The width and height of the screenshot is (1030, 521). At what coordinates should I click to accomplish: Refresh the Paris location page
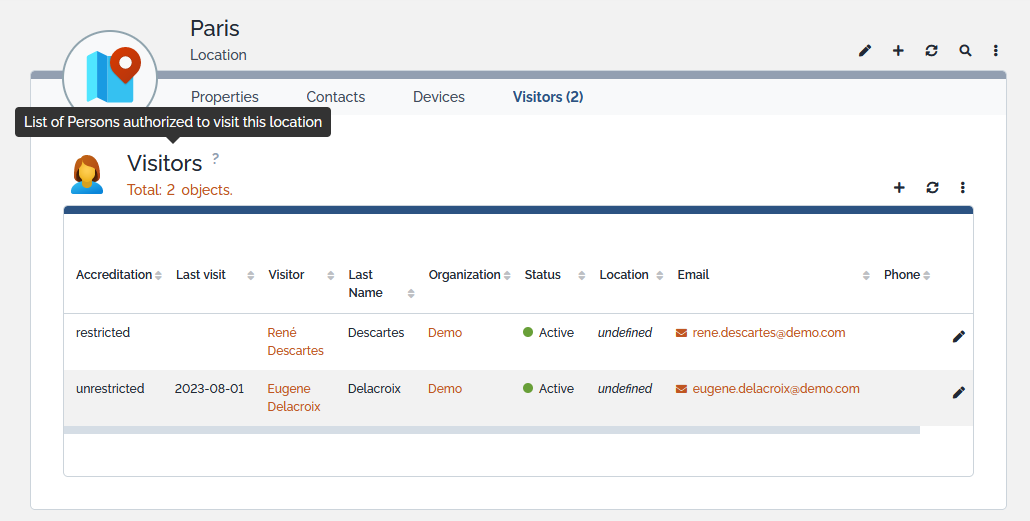tap(931, 51)
